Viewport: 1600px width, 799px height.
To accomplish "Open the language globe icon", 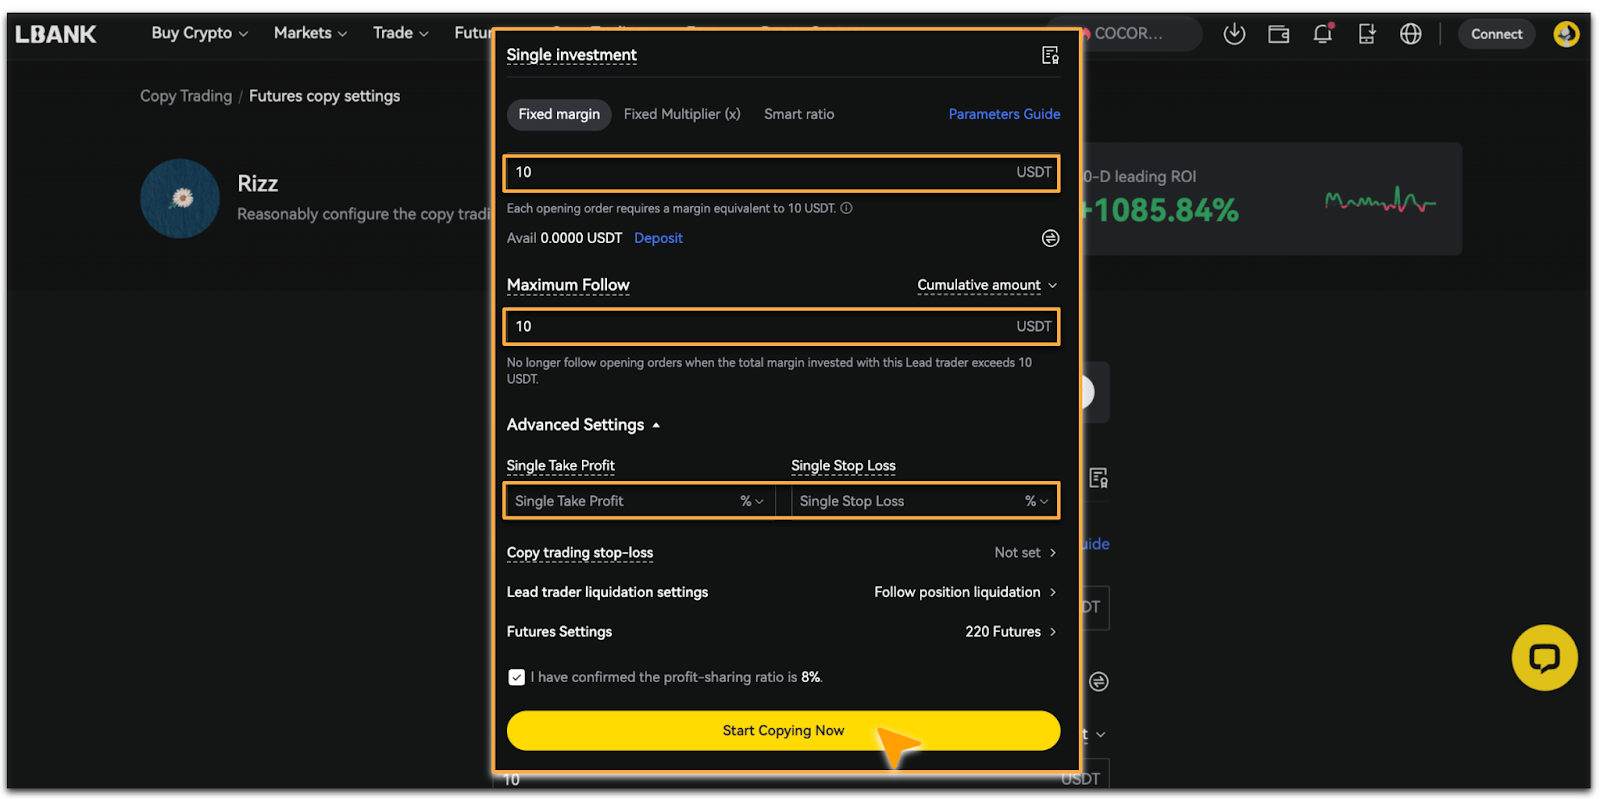I will pos(1410,34).
